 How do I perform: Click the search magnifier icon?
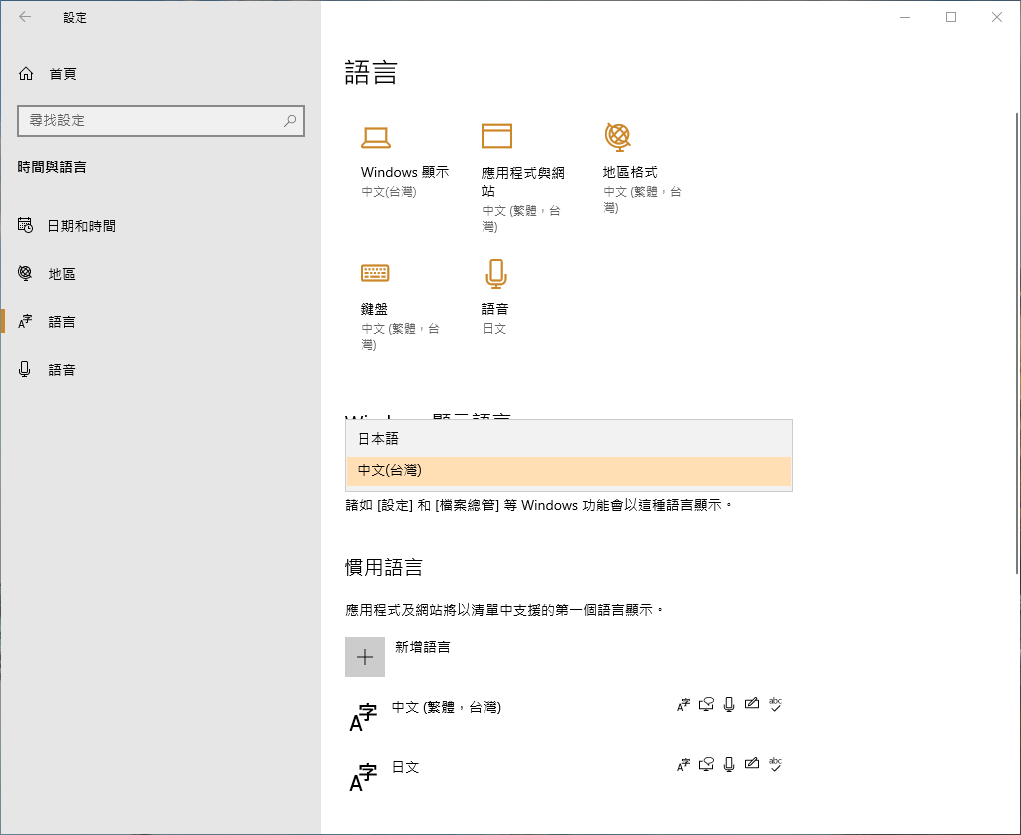(x=290, y=121)
